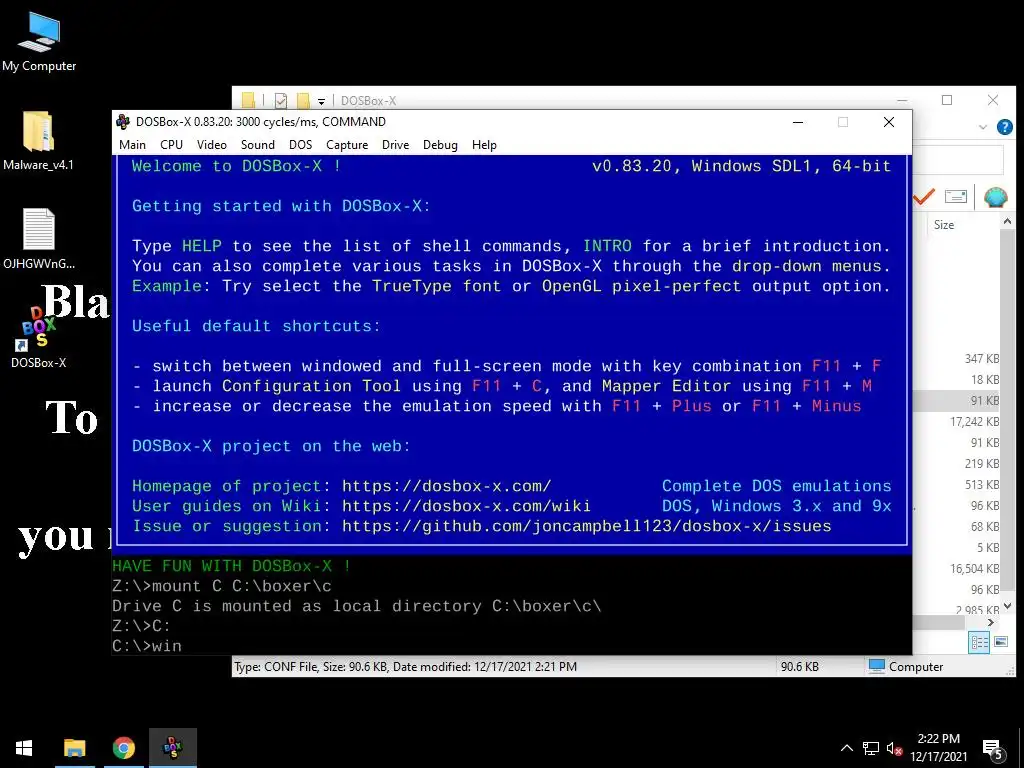Screen dimensions: 1024x768
Task: Click the 17,242 KB size cell
Action: pos(974,422)
